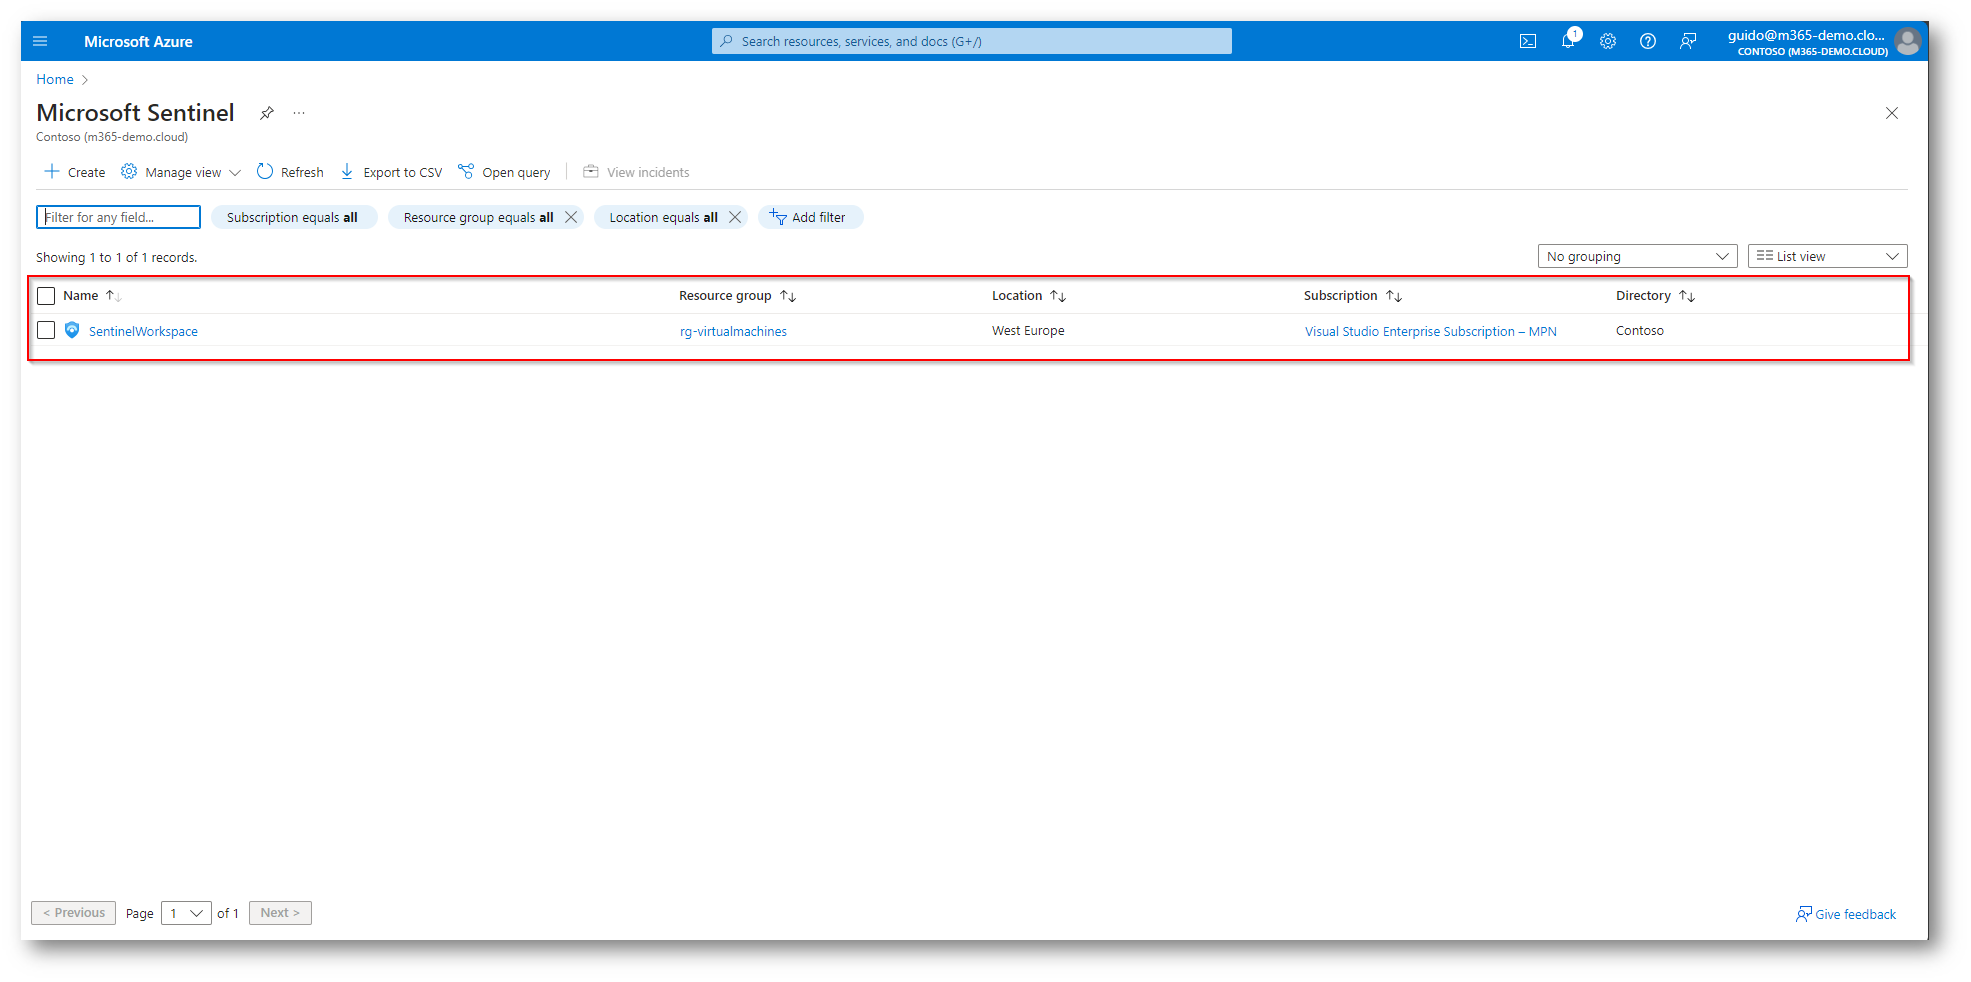Pin Microsoft Sentinel to dashboard
Screen dimensions: 1971x982
pyautogui.click(x=267, y=113)
